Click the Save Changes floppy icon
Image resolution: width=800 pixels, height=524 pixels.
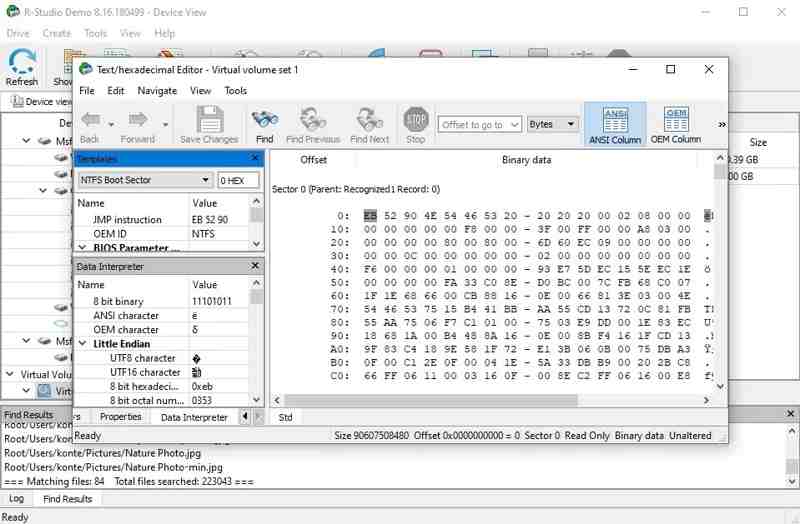210,120
